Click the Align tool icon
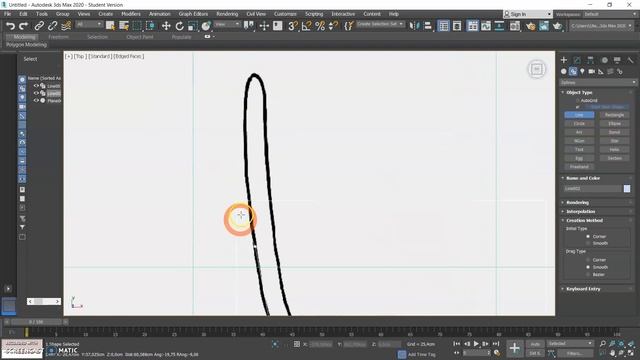Viewport: 640px width, 360px height. (428, 26)
